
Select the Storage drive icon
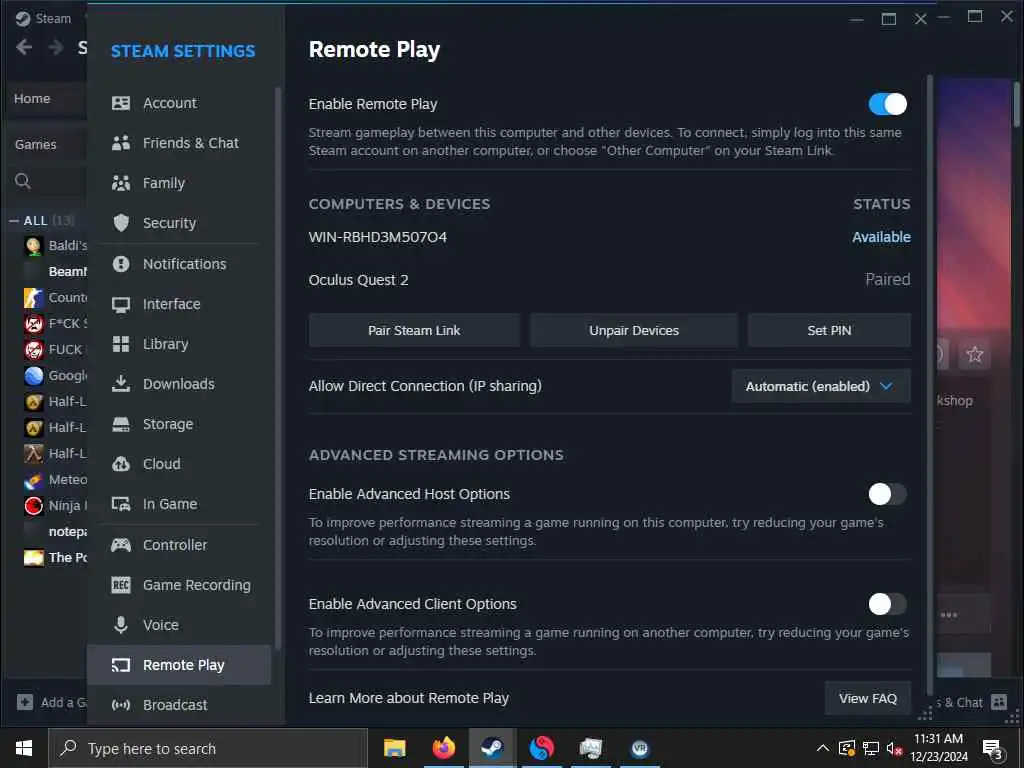[121, 424]
